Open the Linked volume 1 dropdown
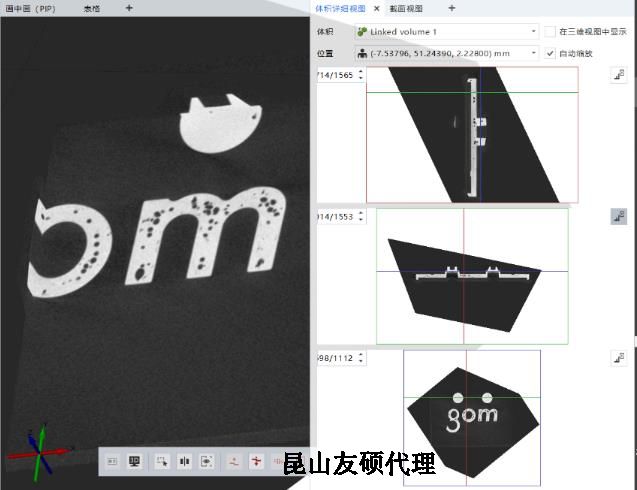 pyautogui.click(x=447, y=32)
